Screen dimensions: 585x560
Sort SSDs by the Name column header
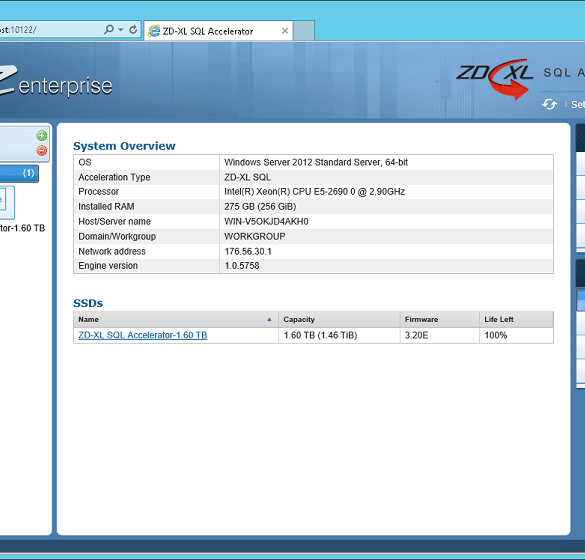click(176, 320)
